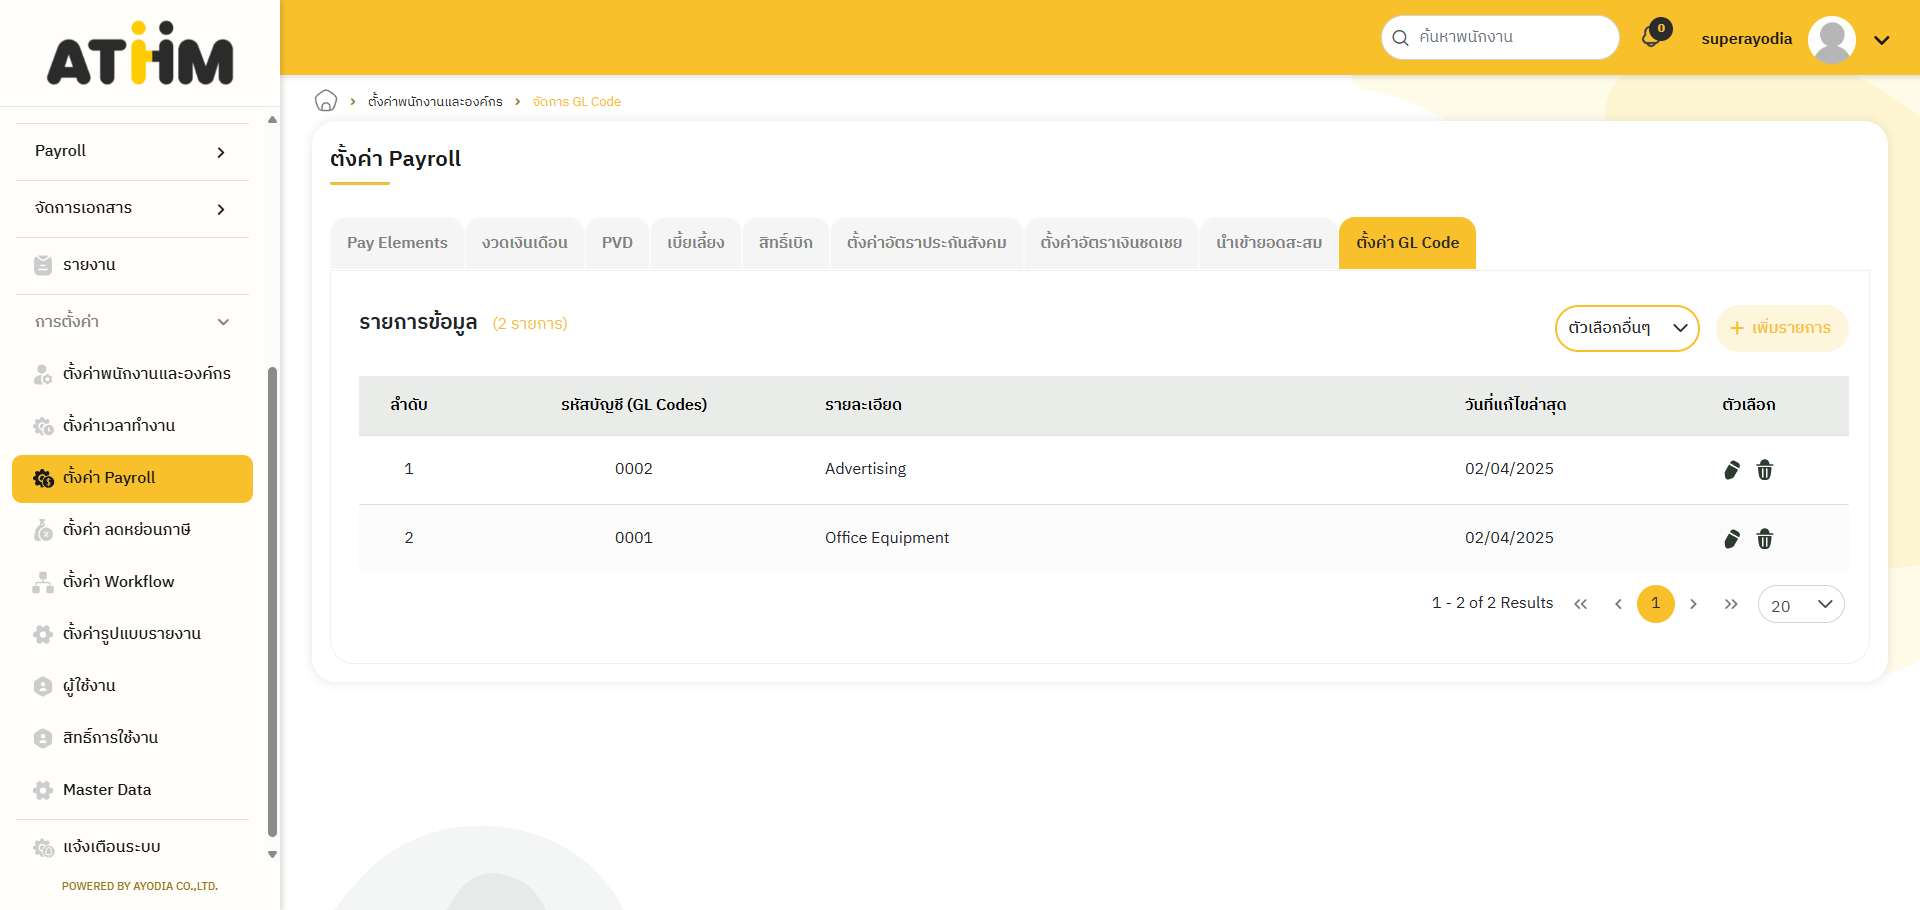Screen dimensions: 1920x910
Task: Click the สิทธิ์การใช้งาน icon
Action: [43, 738]
